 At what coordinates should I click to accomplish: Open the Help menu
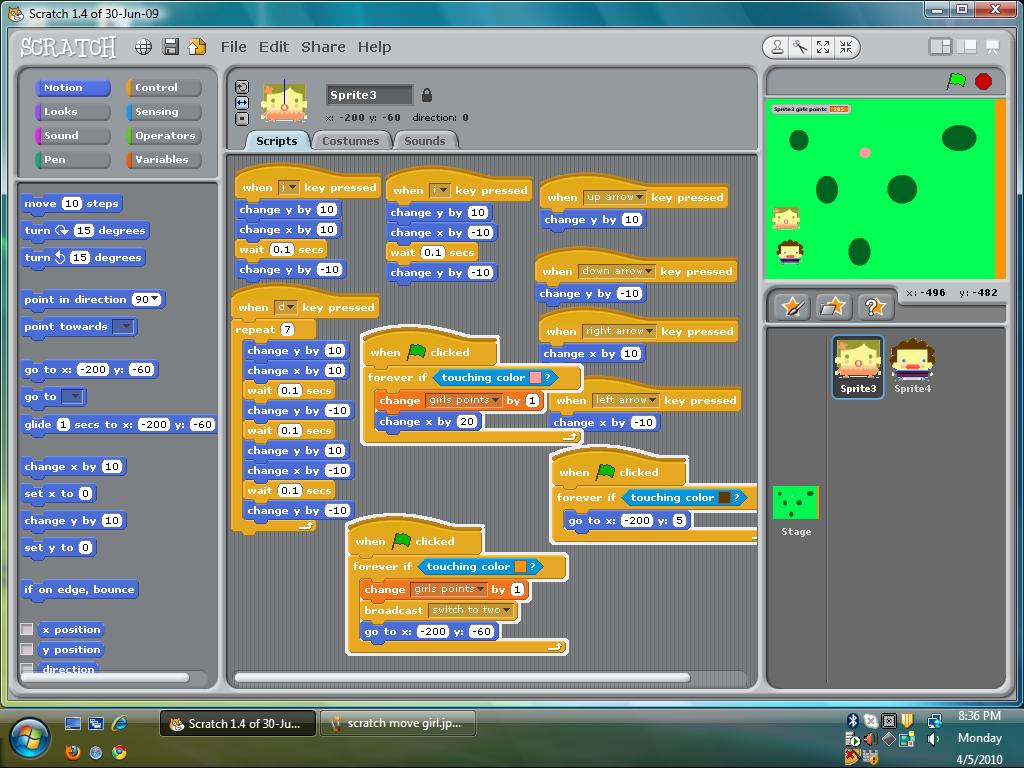point(374,47)
